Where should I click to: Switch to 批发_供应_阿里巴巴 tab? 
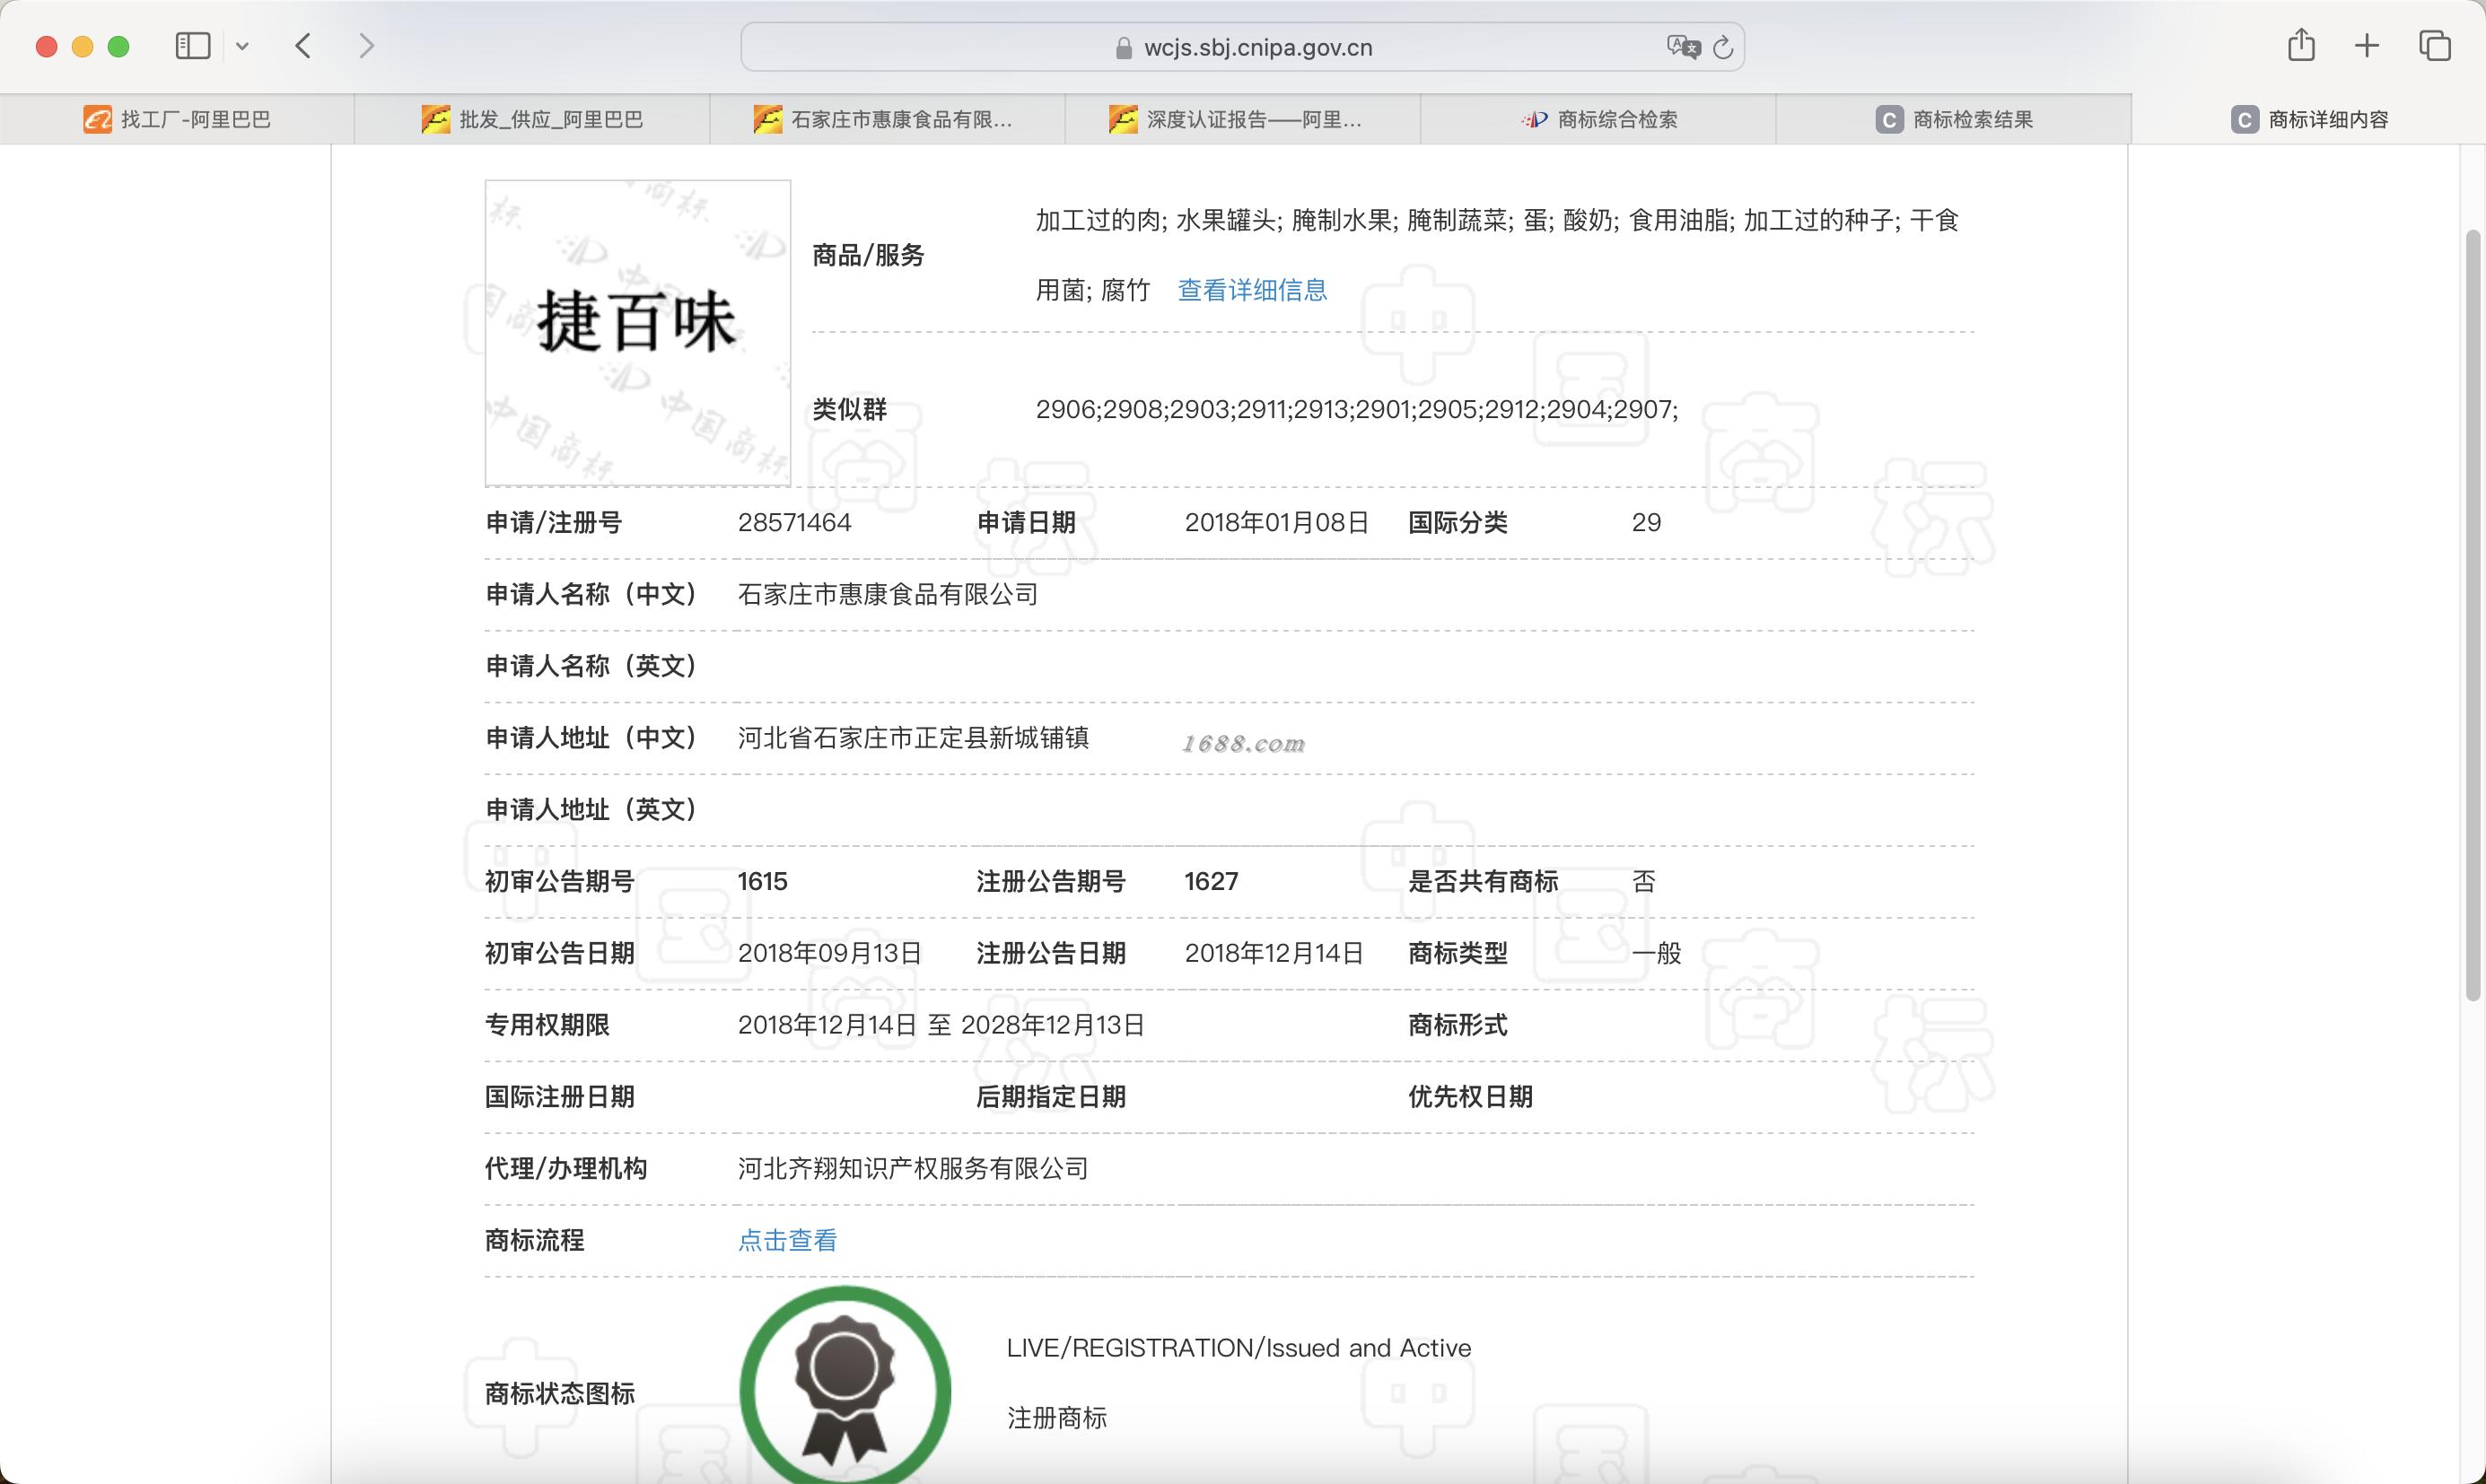coord(532,120)
